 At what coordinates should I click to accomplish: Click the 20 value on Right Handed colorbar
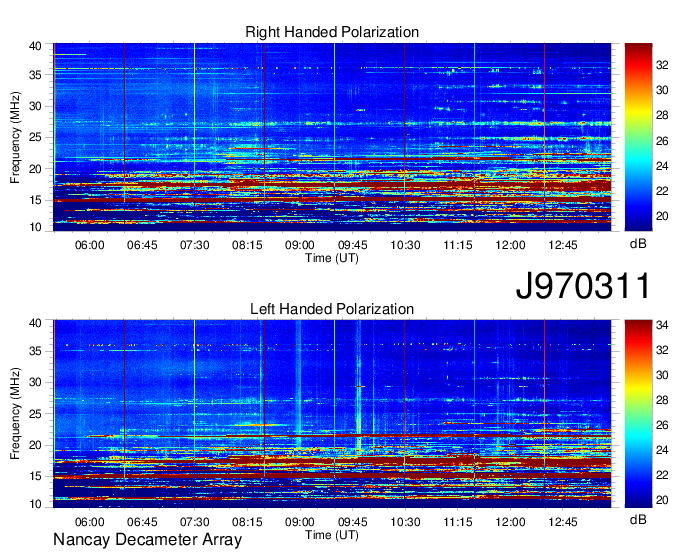(662, 216)
